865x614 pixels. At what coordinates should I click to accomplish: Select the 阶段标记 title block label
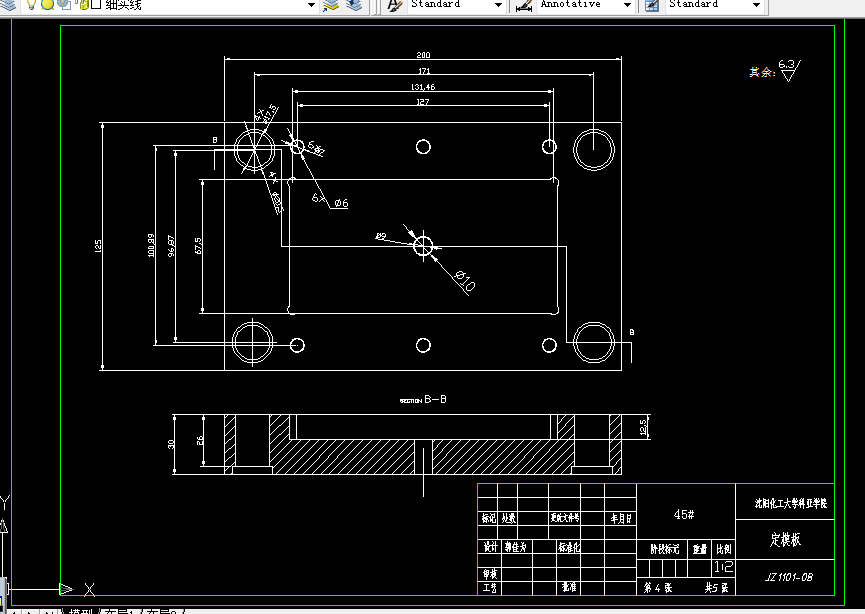665,549
